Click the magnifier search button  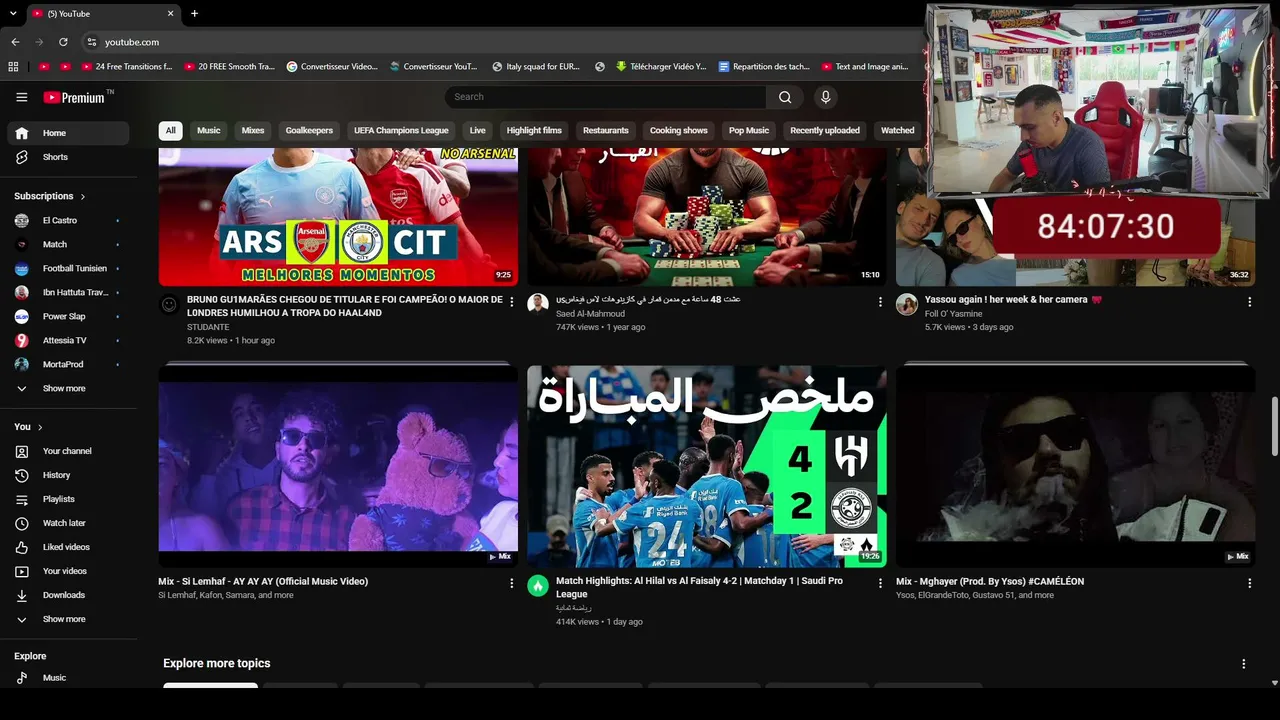(x=785, y=97)
